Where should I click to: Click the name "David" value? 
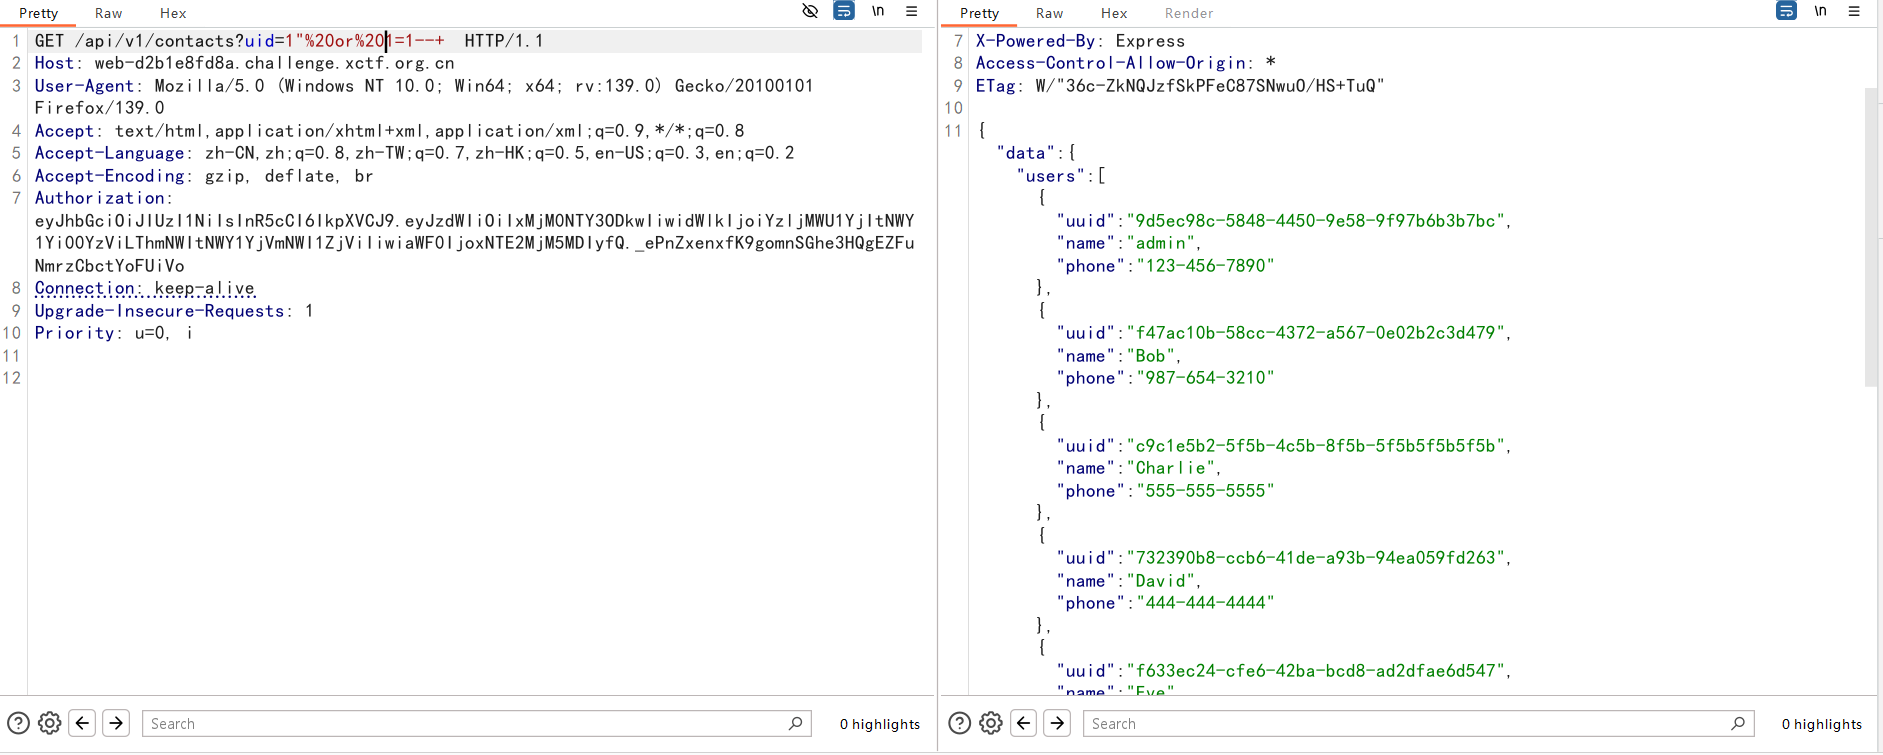[1161, 581]
